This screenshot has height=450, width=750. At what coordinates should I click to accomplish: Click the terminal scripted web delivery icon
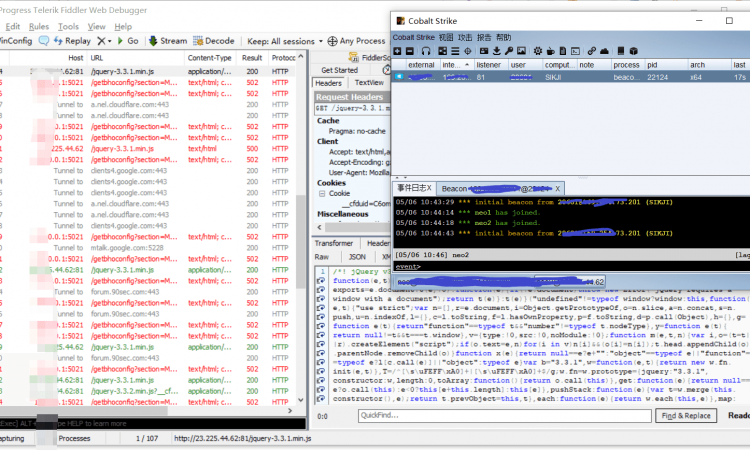click(x=575, y=51)
